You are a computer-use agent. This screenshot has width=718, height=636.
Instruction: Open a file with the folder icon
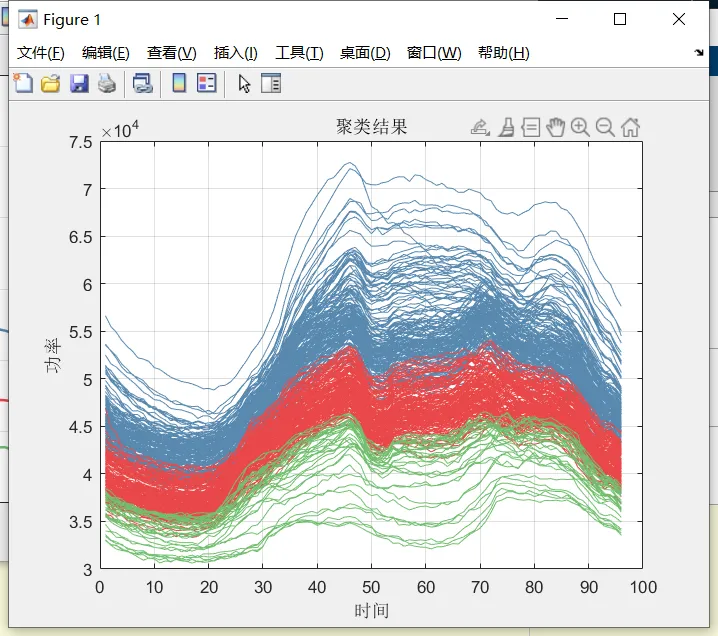[x=50, y=83]
